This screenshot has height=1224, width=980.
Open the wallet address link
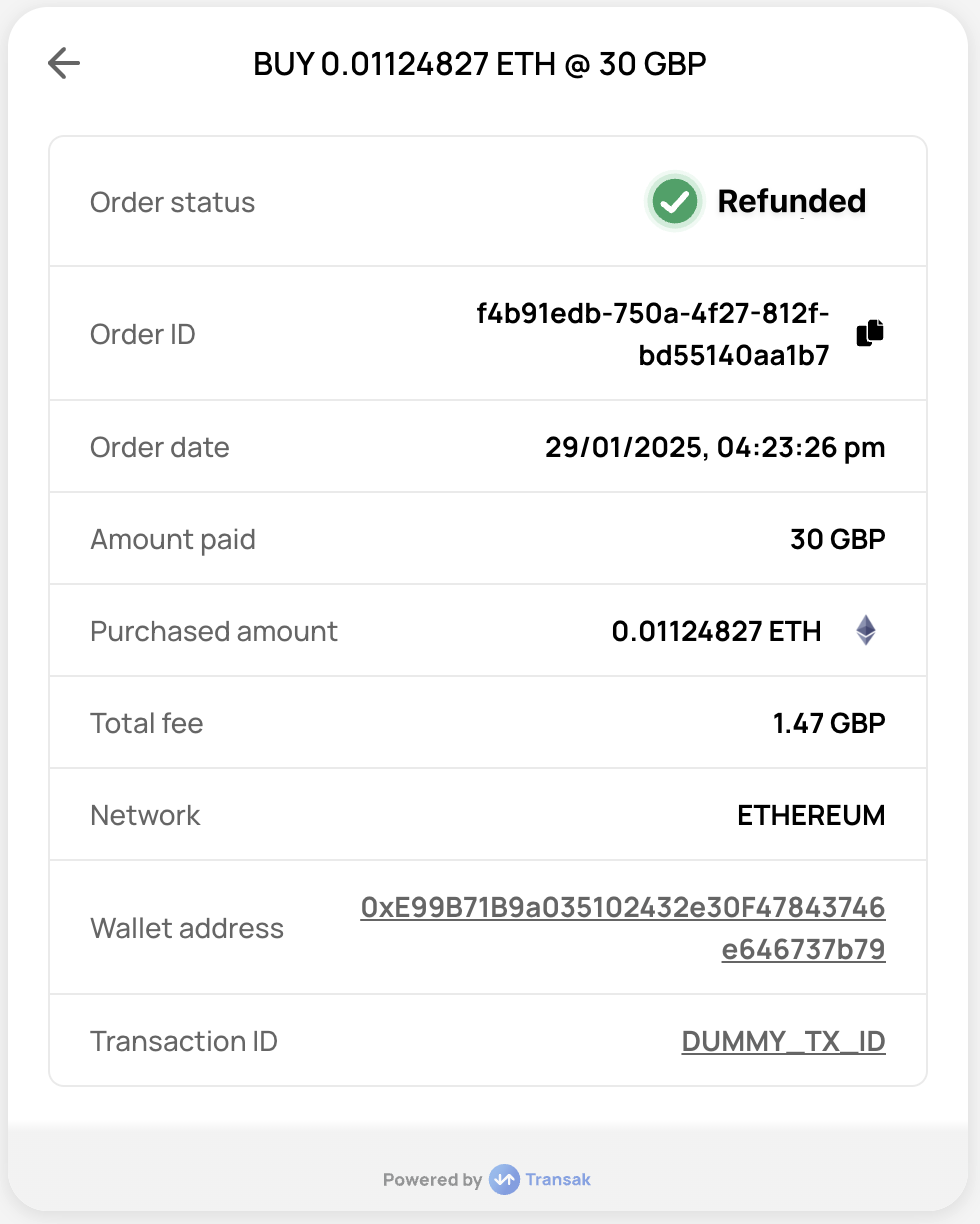pyautogui.click(x=623, y=928)
